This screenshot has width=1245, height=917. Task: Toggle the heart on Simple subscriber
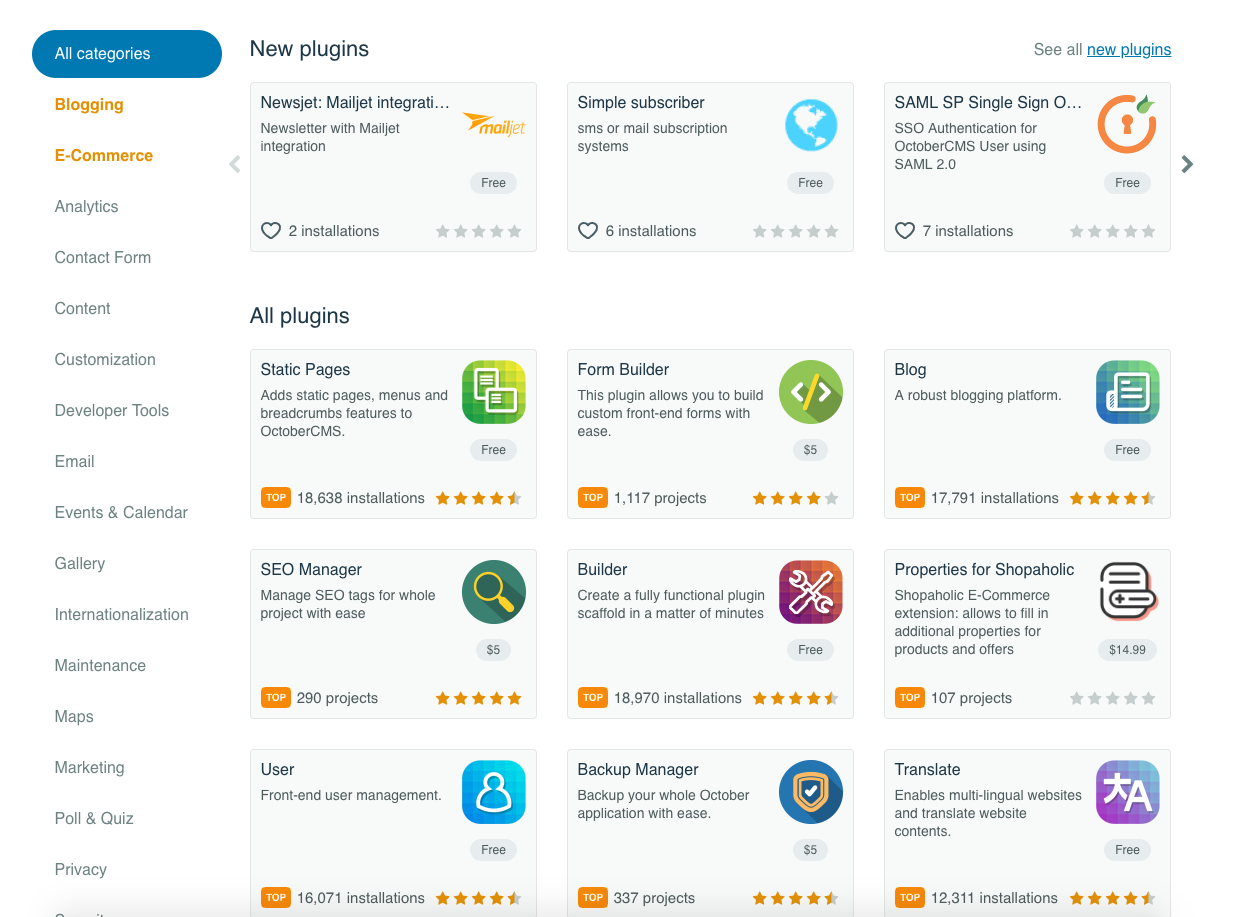587,231
